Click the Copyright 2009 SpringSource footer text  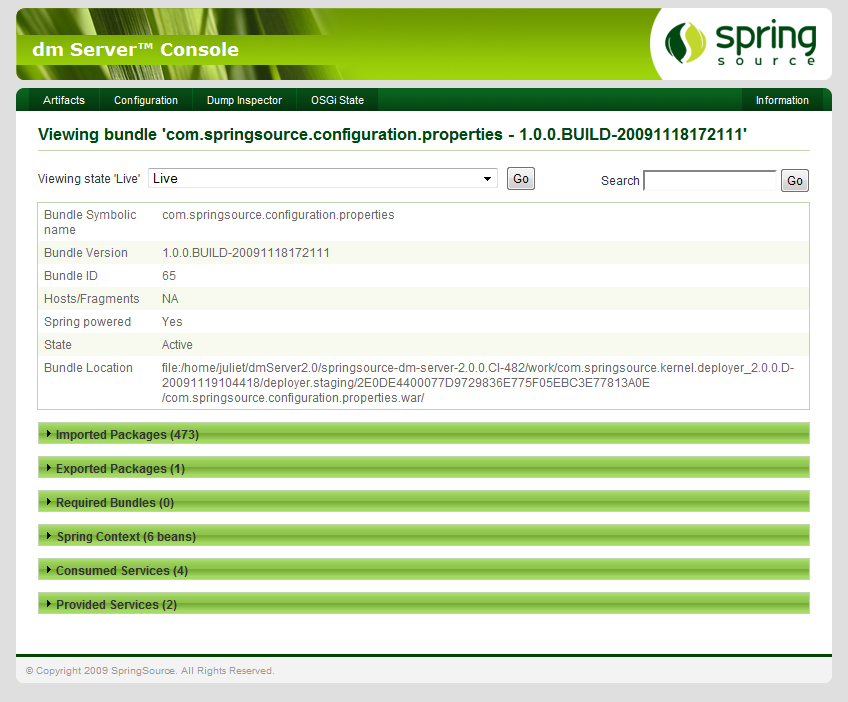point(150,671)
